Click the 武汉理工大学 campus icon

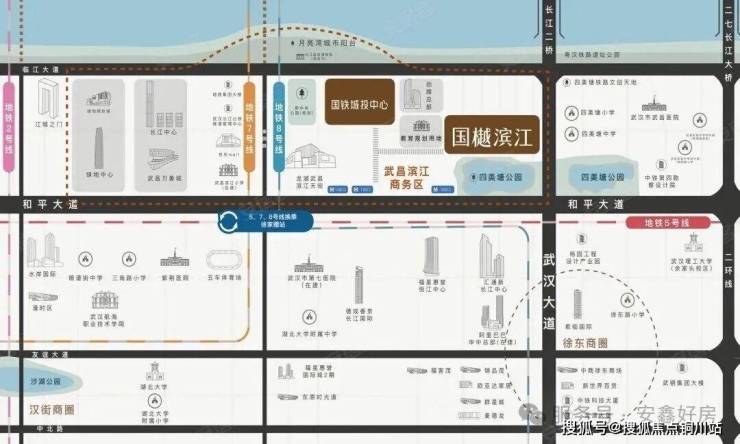pos(692,243)
